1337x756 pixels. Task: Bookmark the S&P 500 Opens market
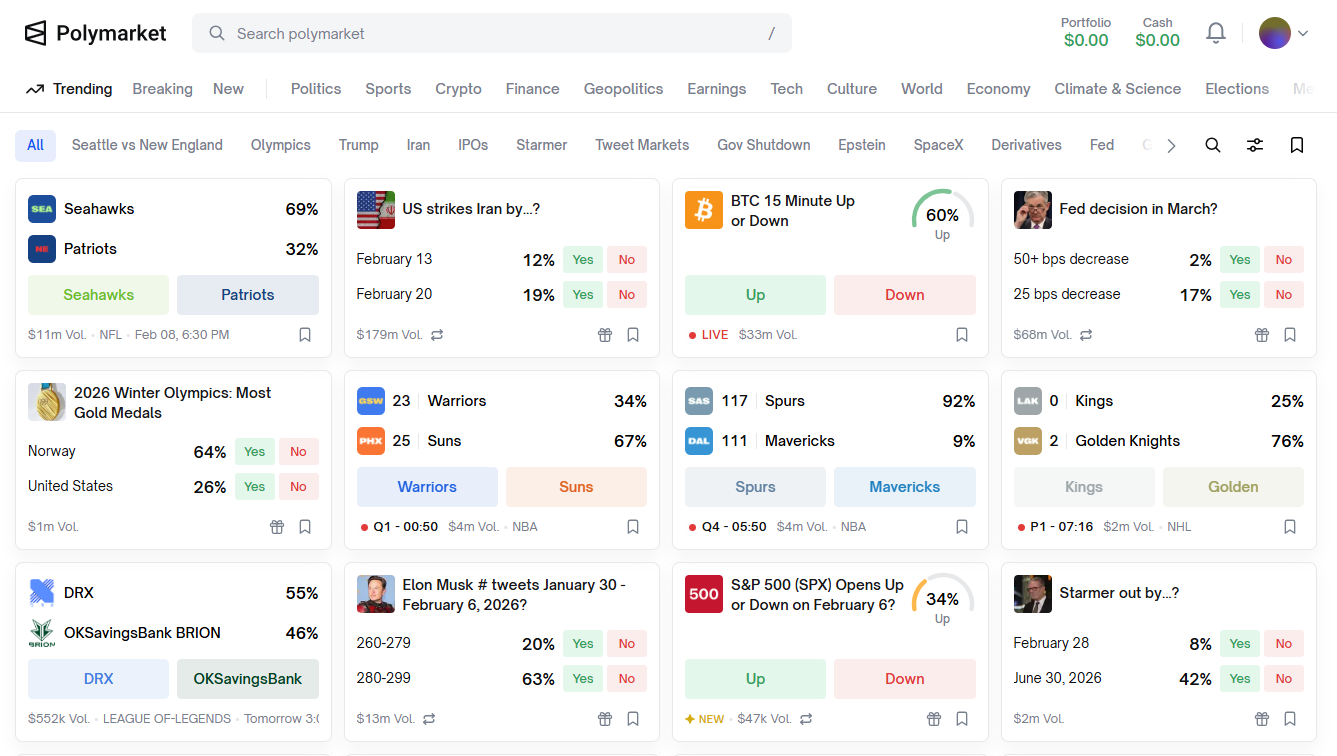pos(962,719)
